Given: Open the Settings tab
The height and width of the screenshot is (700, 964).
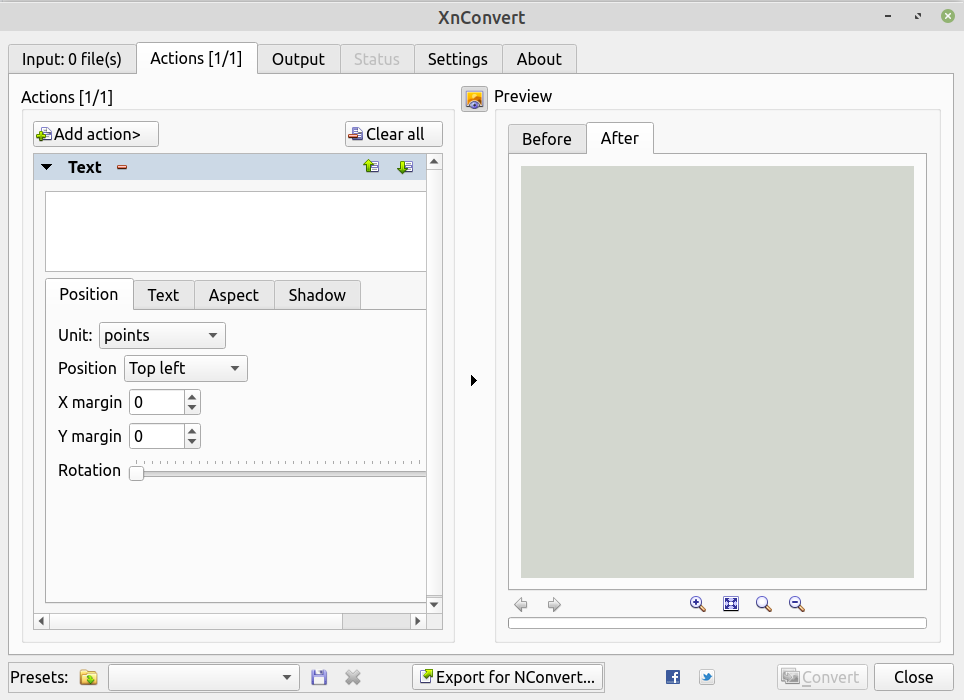Looking at the screenshot, I should pyautogui.click(x=458, y=59).
